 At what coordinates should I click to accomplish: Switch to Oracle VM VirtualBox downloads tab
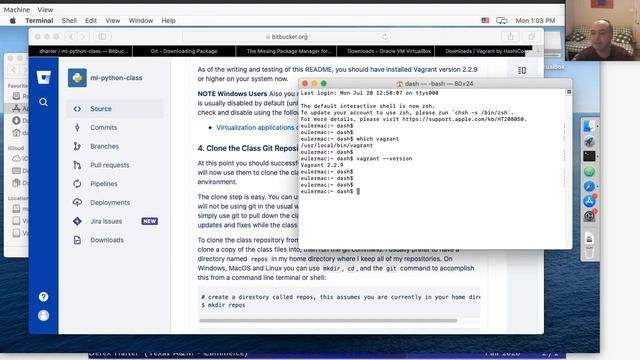pyautogui.click(x=386, y=51)
